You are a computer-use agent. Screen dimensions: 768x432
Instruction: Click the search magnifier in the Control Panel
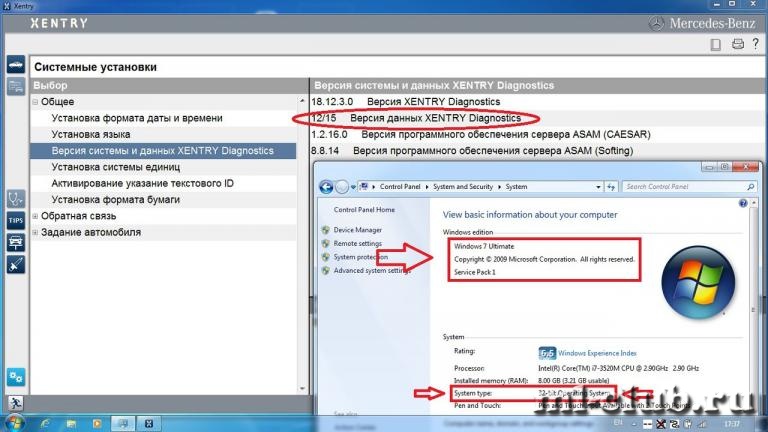(750, 187)
